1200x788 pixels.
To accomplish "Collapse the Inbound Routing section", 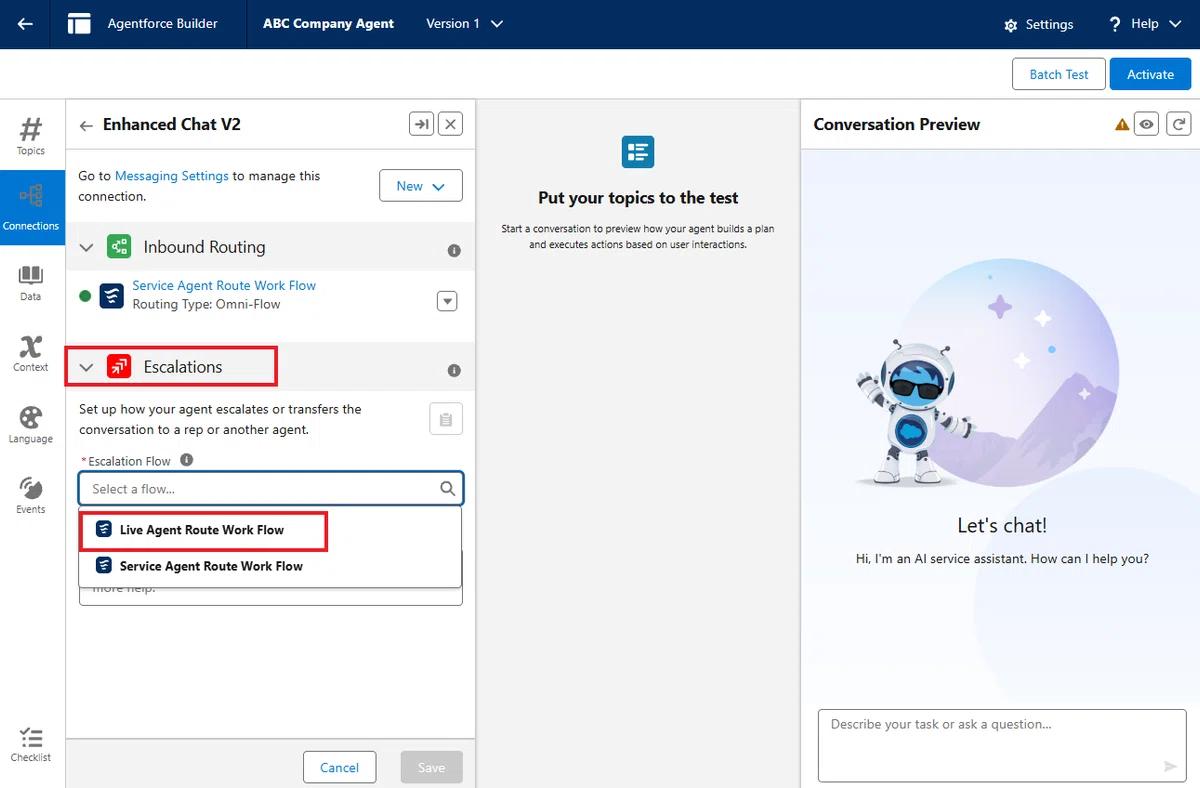I will (x=86, y=247).
